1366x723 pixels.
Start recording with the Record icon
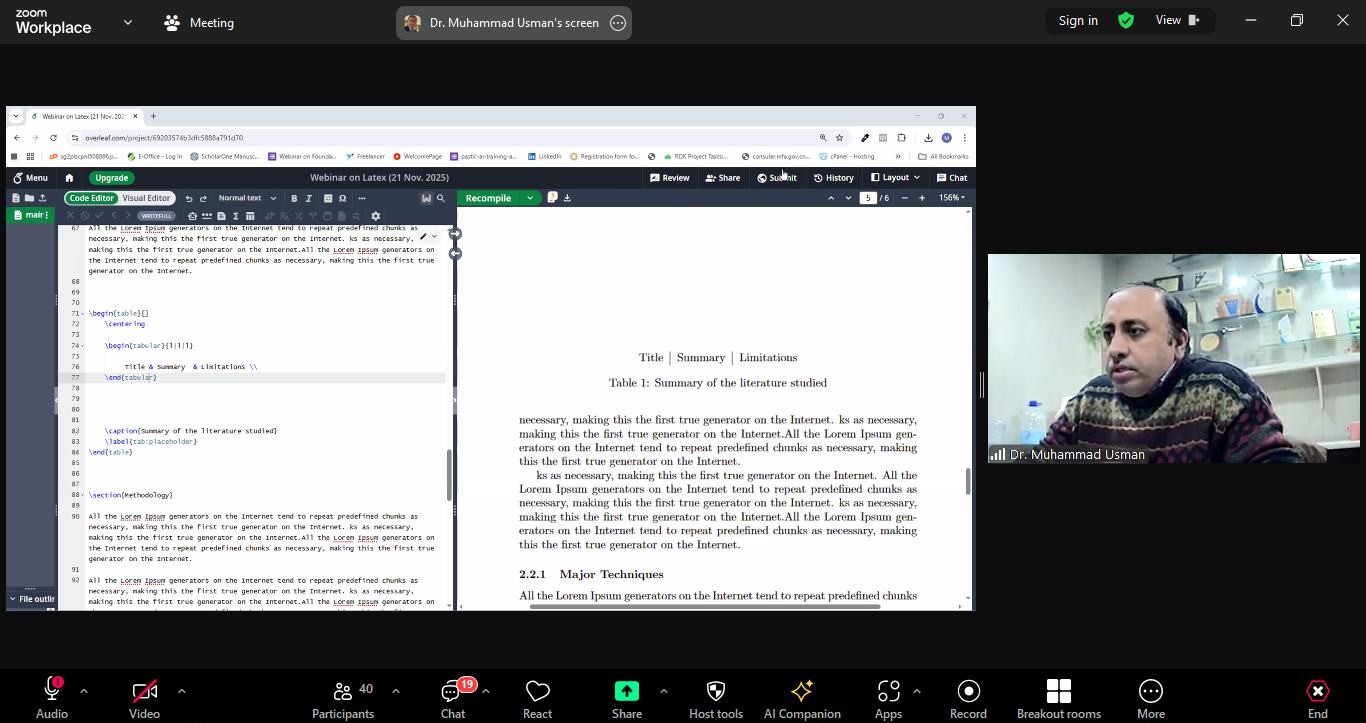967,698
